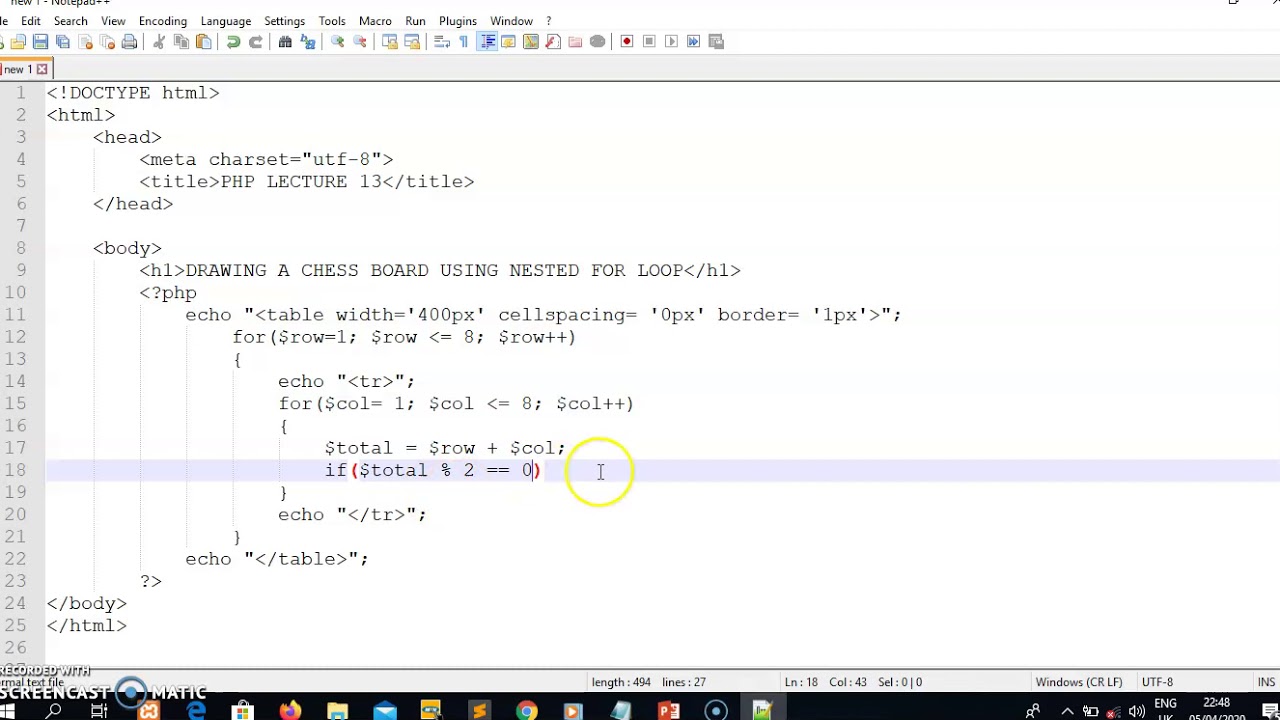The image size is (1280, 720).
Task: Open the Tools menu
Action: (332, 21)
